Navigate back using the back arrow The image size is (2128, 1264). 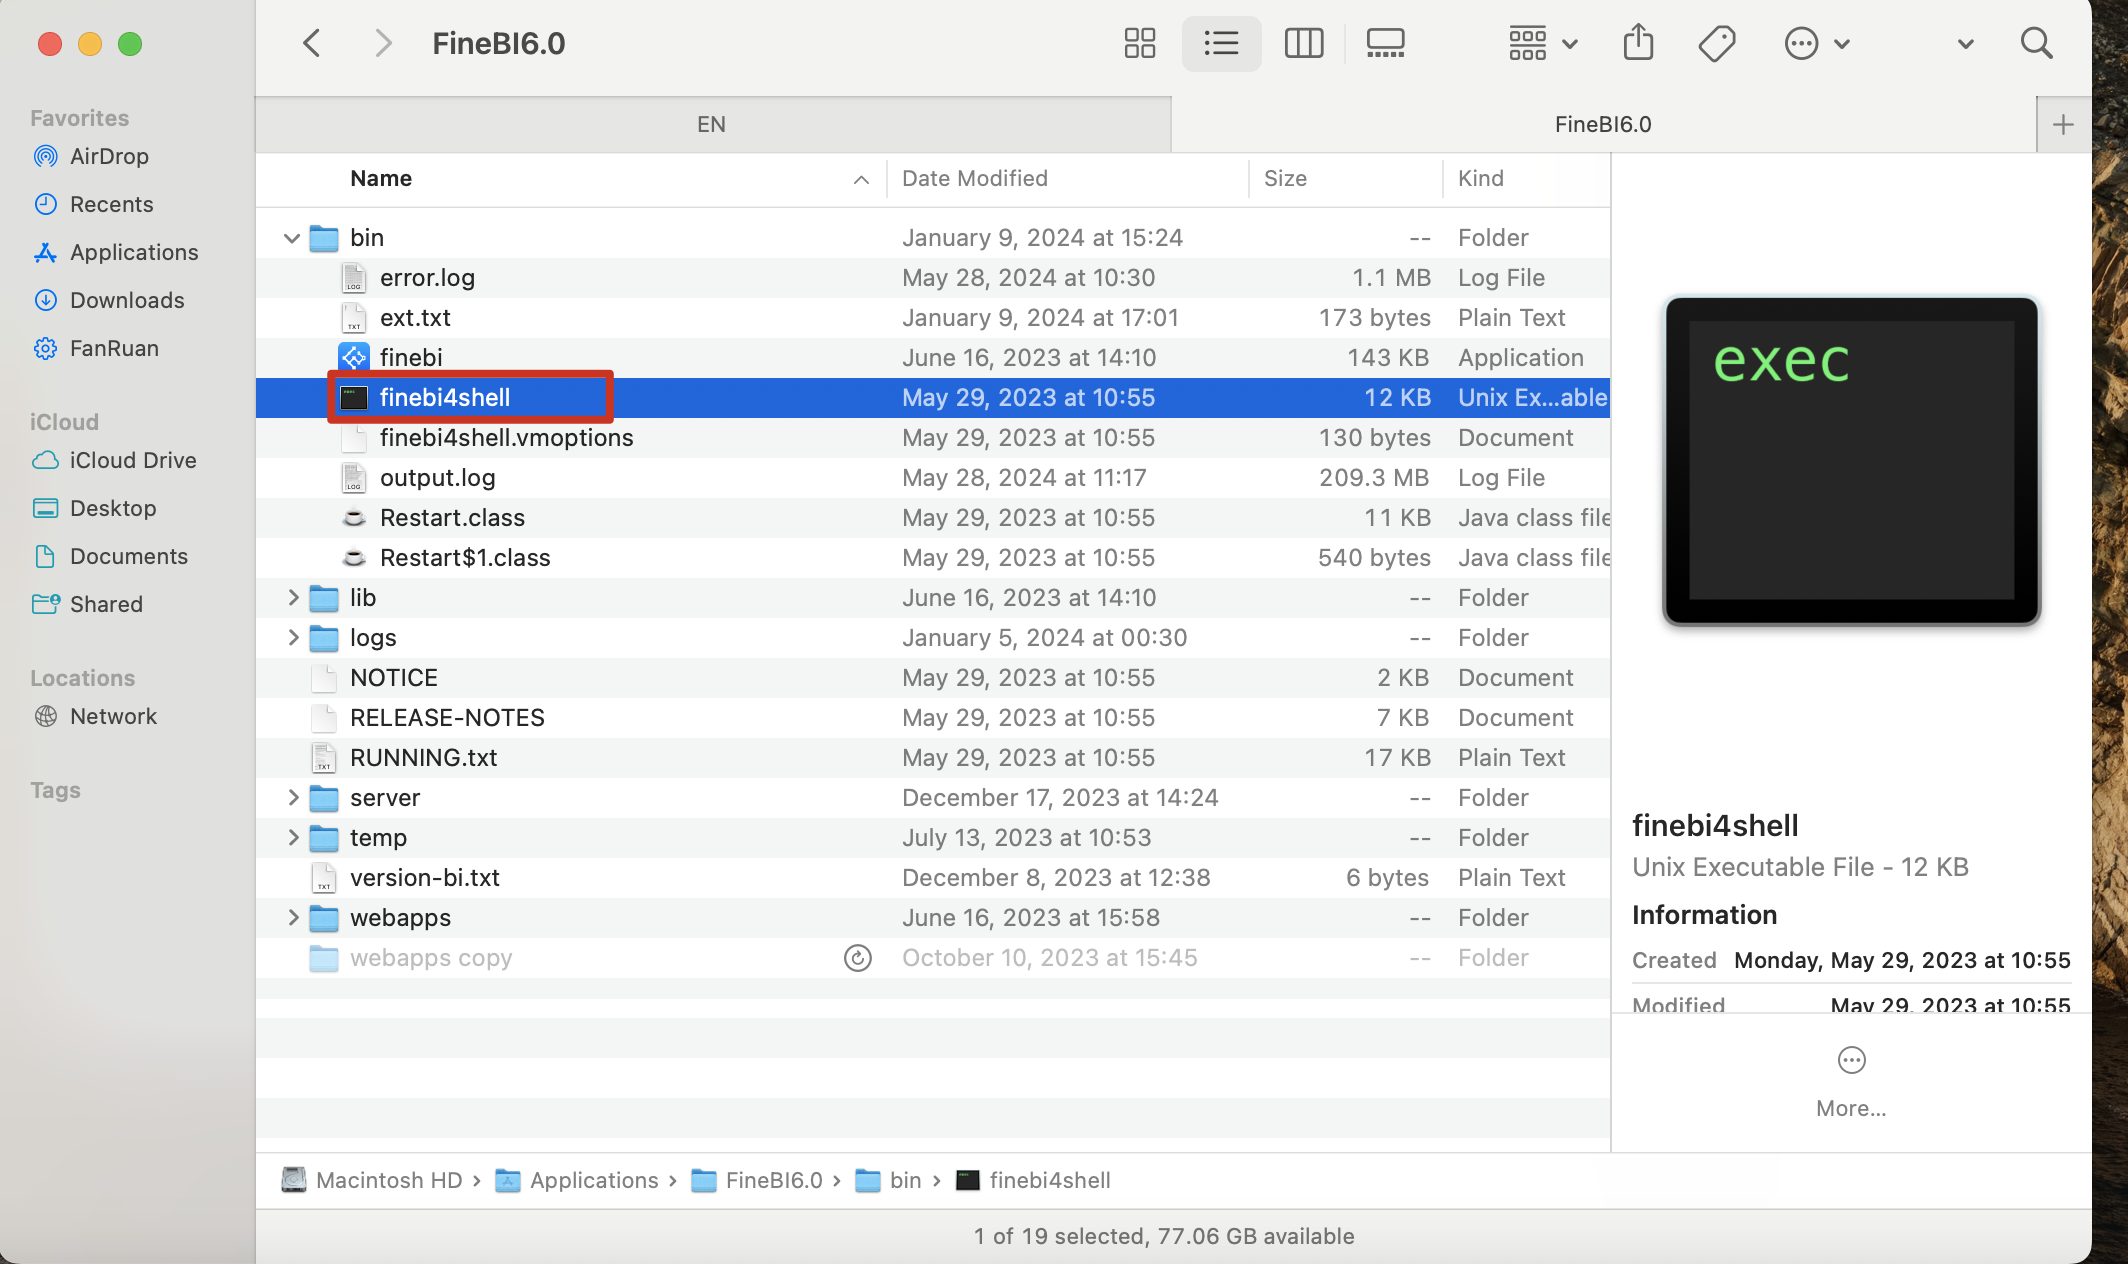point(311,43)
